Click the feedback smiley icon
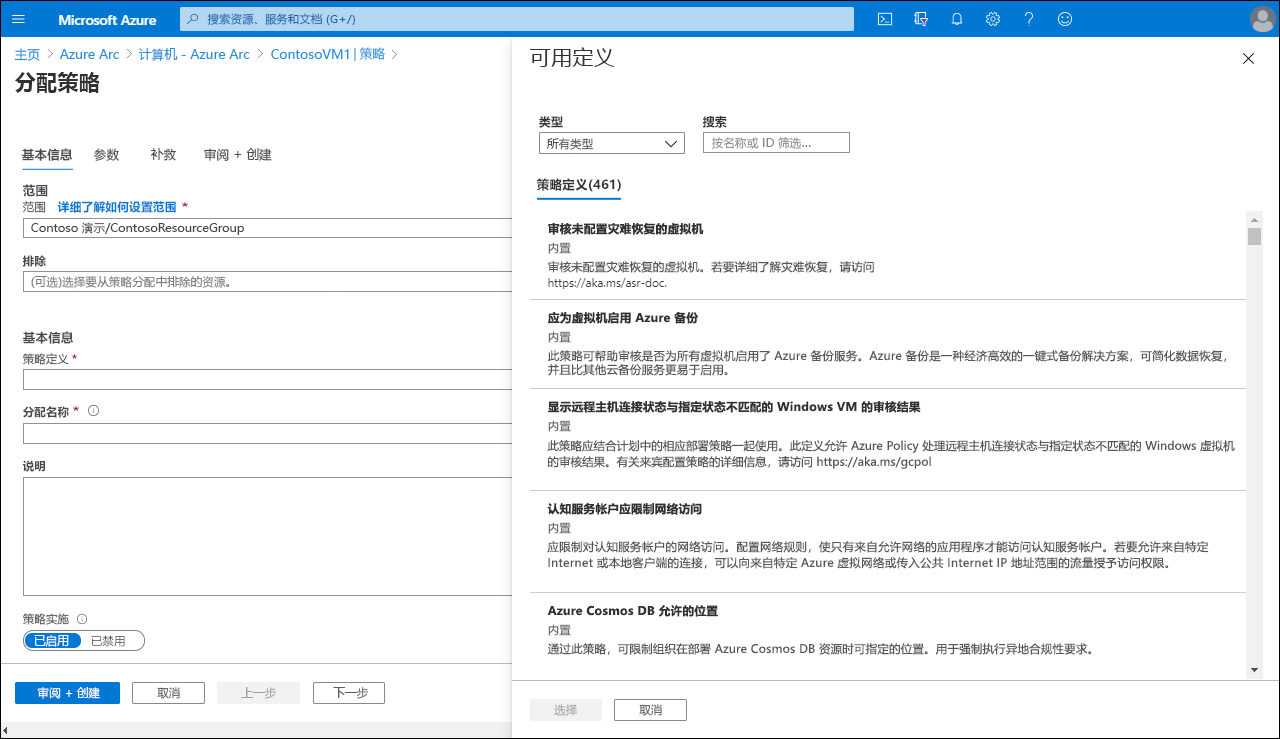This screenshot has height=739, width=1280. click(1065, 19)
